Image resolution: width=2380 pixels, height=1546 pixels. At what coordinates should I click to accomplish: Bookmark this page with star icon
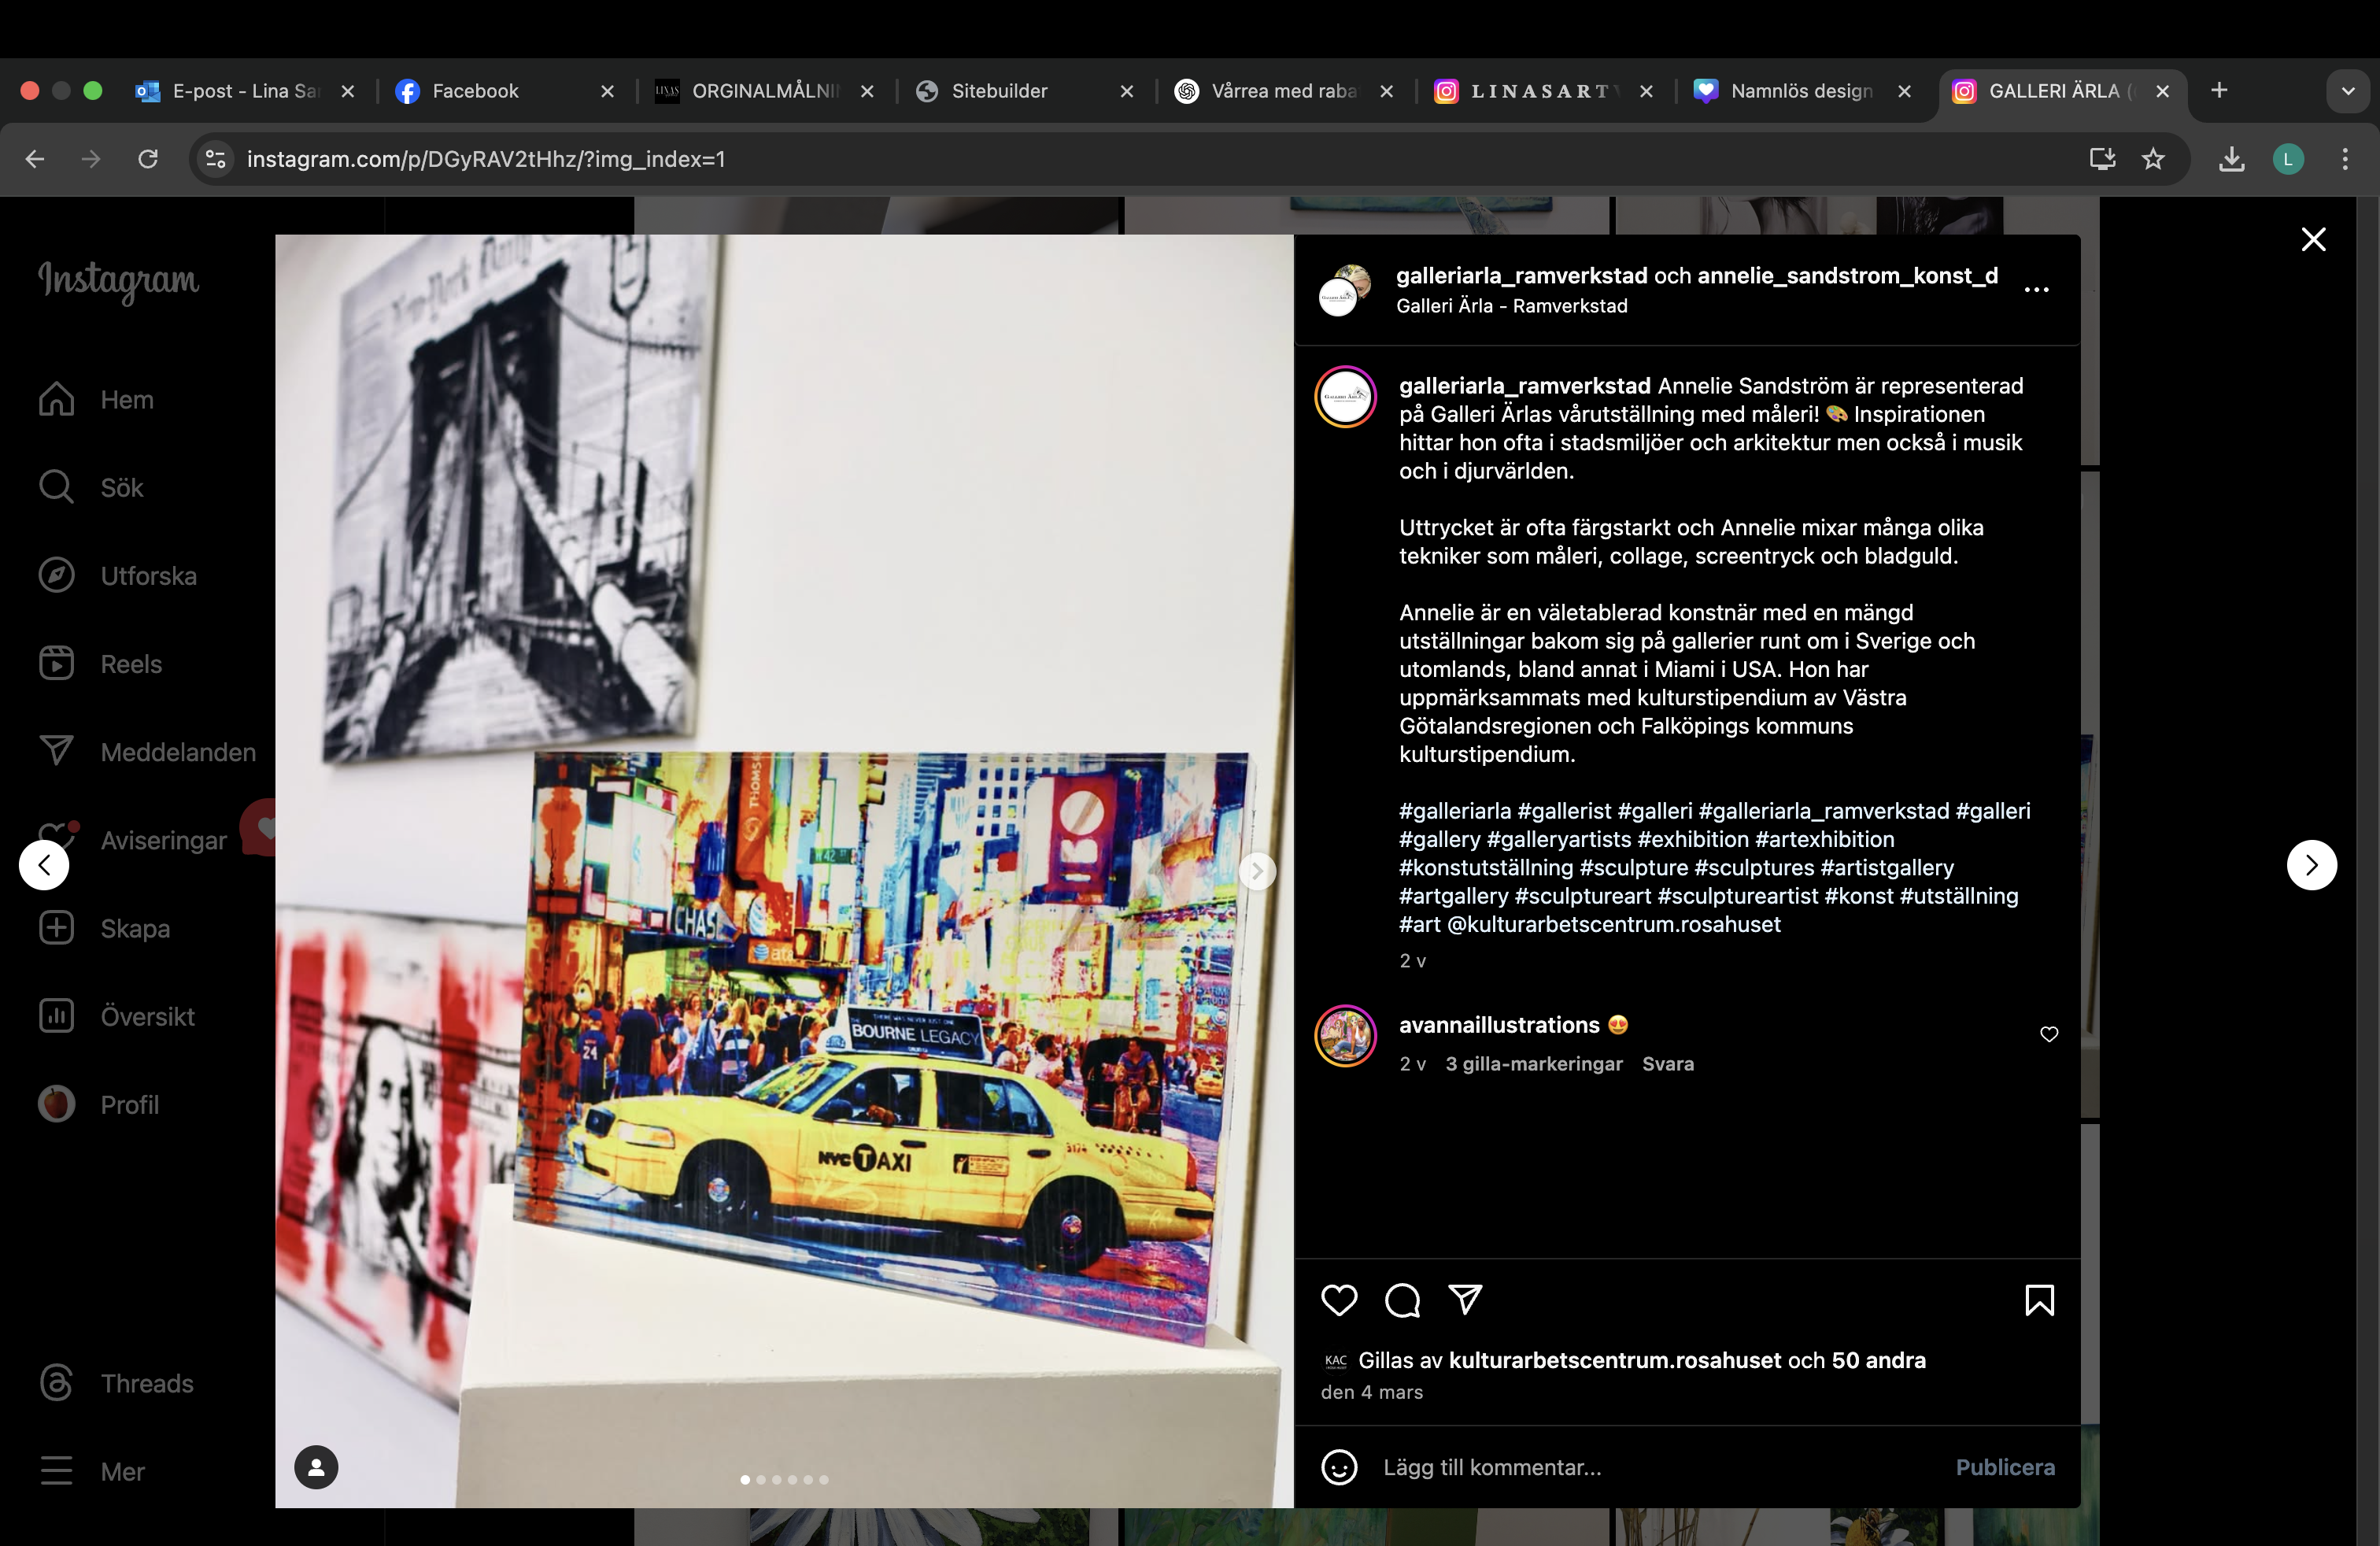(x=2153, y=159)
